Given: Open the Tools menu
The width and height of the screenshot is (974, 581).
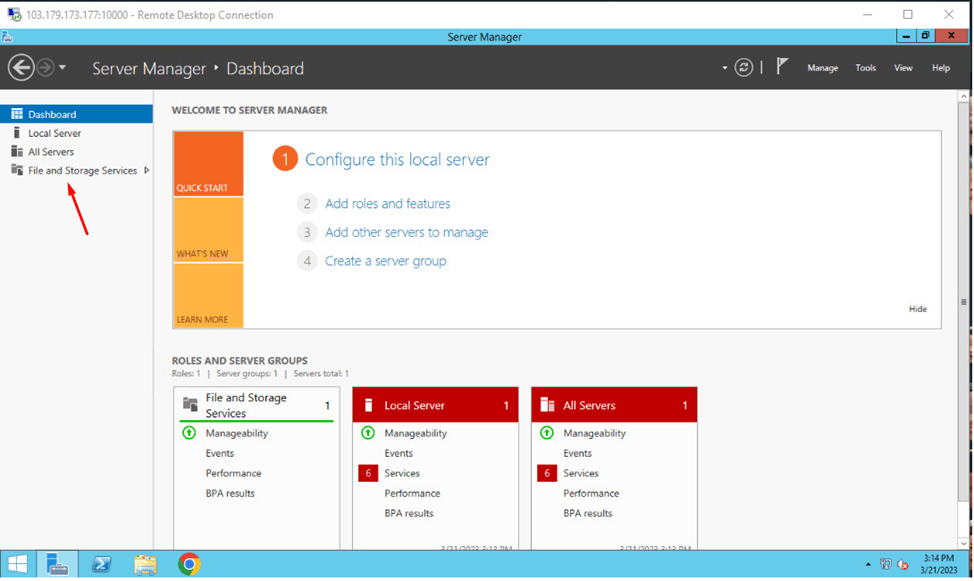Looking at the screenshot, I should tap(865, 68).
